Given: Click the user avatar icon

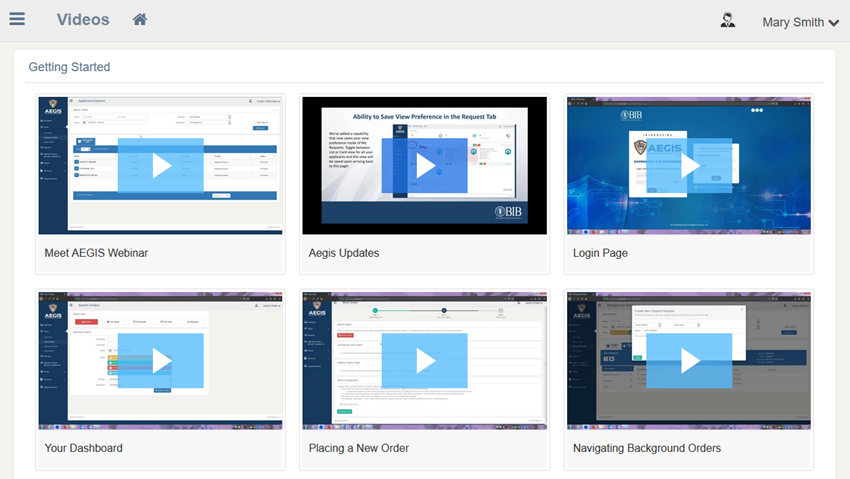Looking at the screenshot, I should pyautogui.click(x=727, y=21).
